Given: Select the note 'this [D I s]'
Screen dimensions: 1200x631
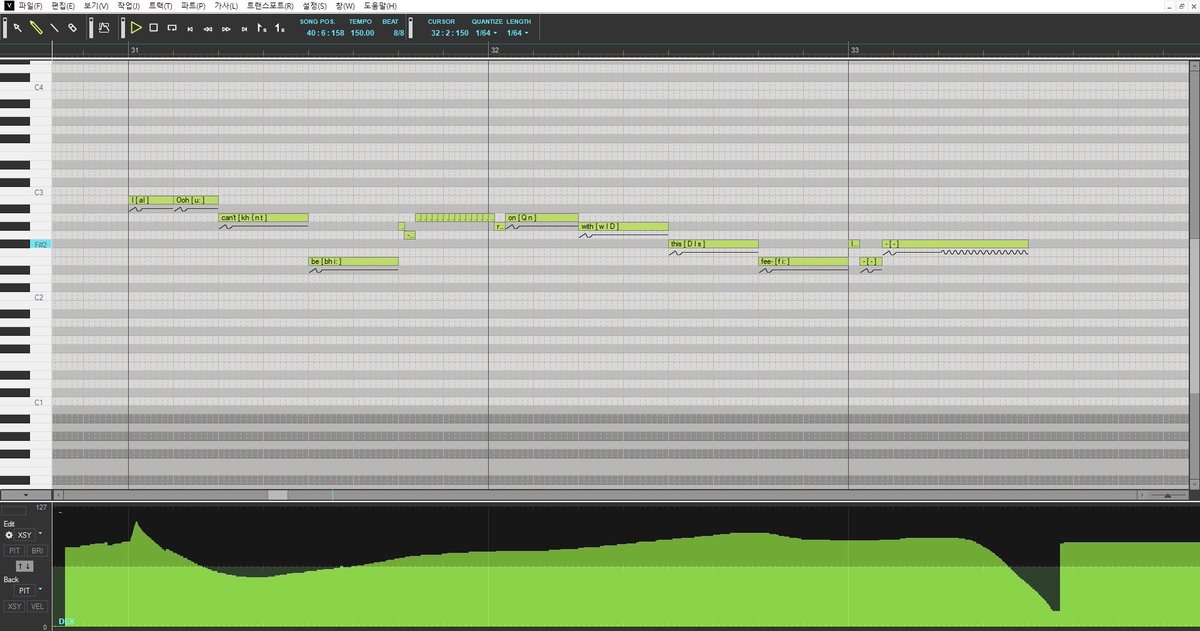Looking at the screenshot, I should (713, 244).
